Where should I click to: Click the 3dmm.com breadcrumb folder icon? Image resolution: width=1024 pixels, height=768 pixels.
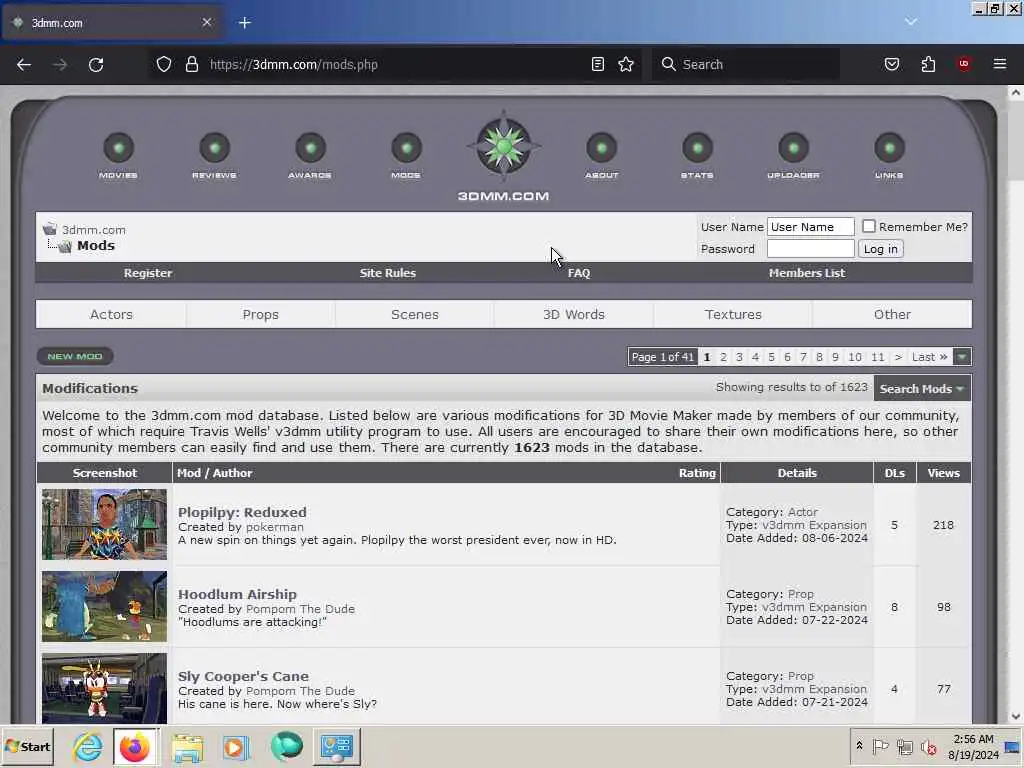click(50, 229)
